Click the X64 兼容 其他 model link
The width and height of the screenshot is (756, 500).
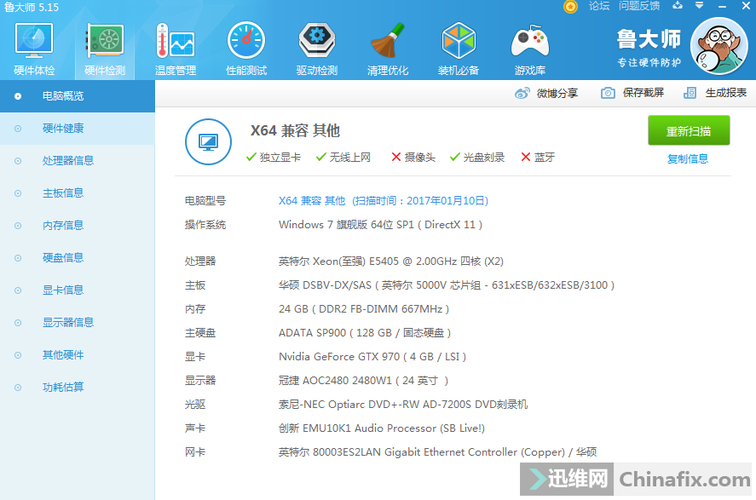pos(383,201)
